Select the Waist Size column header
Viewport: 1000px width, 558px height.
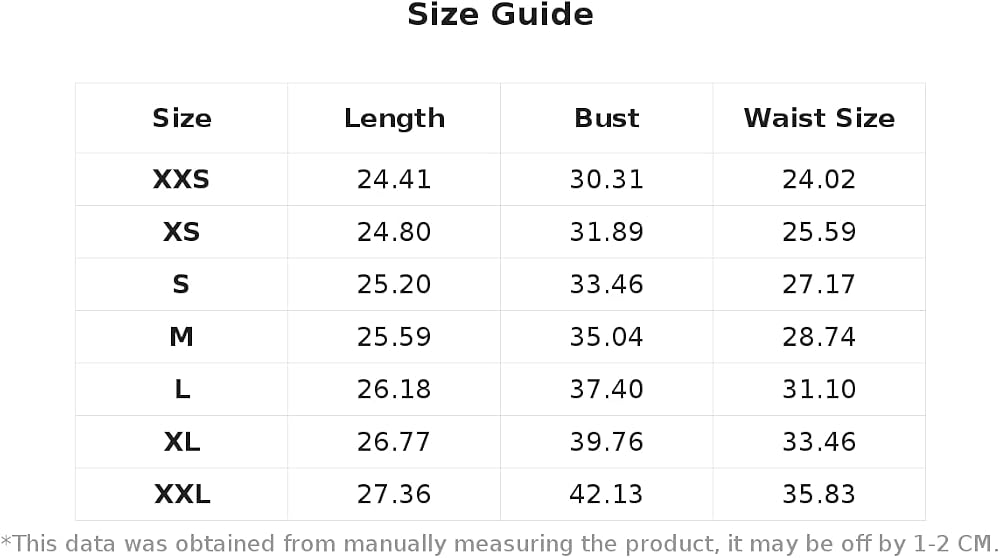coord(819,118)
